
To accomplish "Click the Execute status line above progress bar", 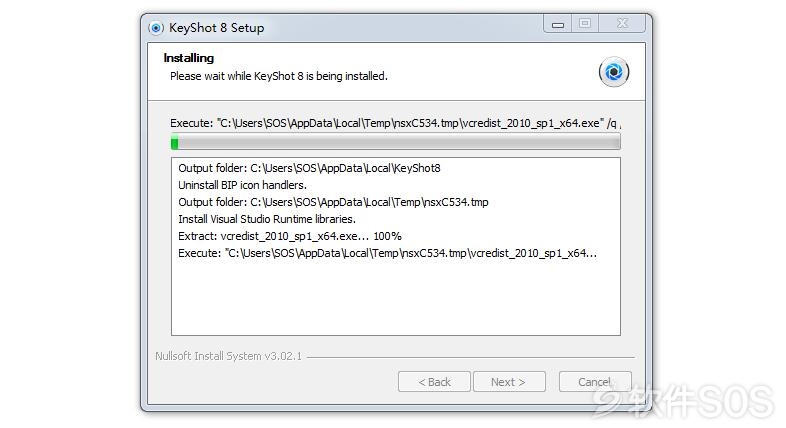I will pos(395,123).
